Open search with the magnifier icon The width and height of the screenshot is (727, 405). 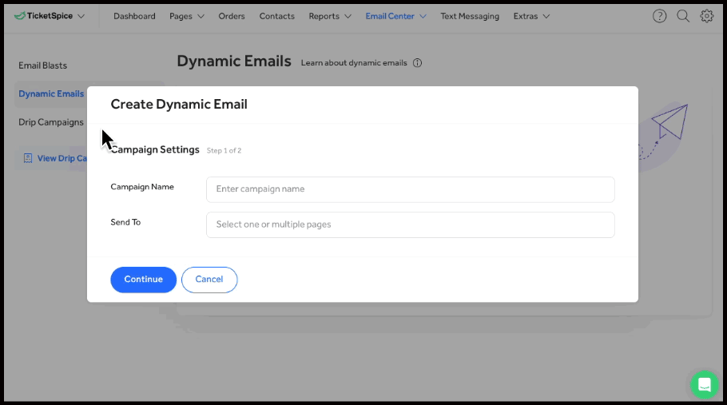(x=683, y=16)
